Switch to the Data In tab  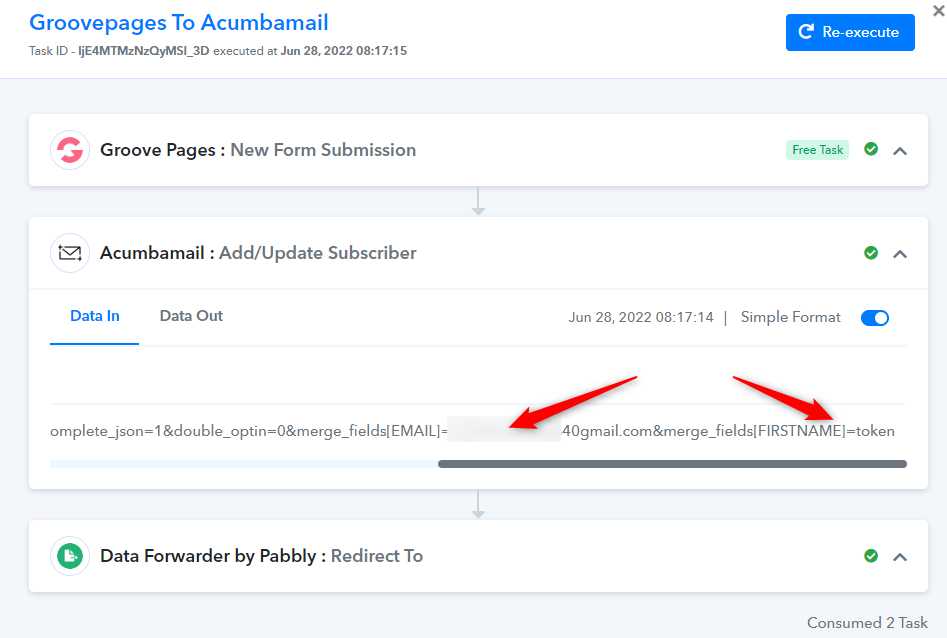point(95,316)
